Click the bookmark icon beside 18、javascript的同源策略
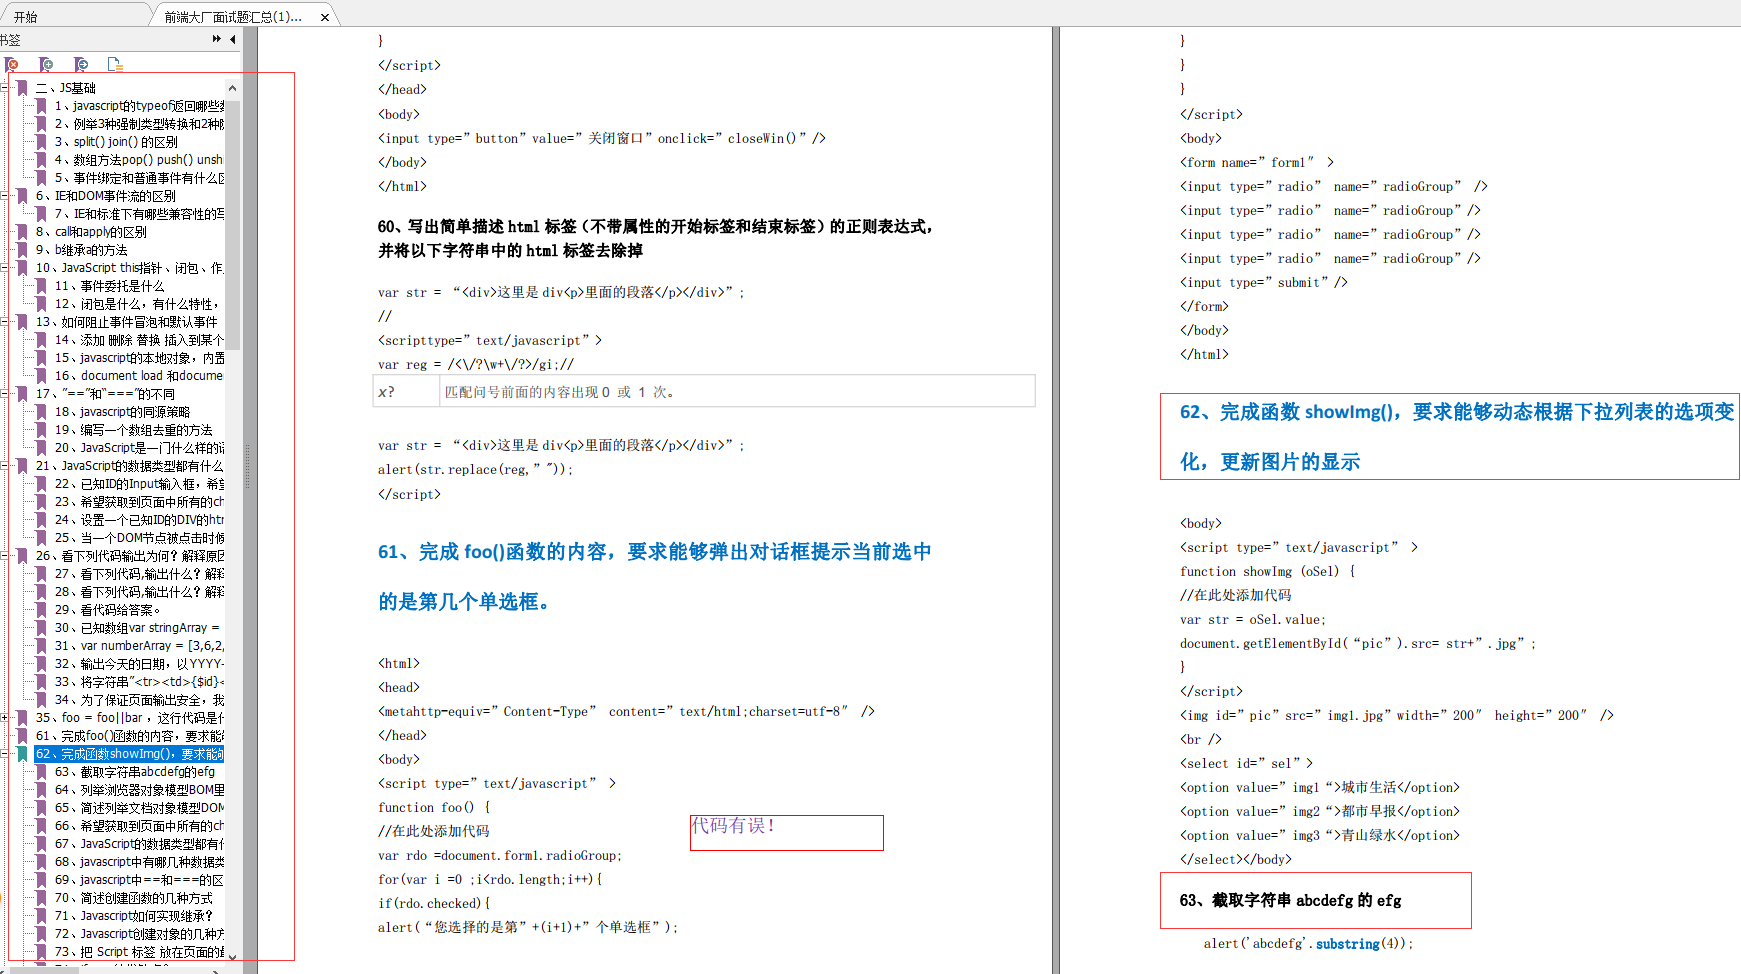Image resolution: width=1741 pixels, height=974 pixels. tap(41, 412)
